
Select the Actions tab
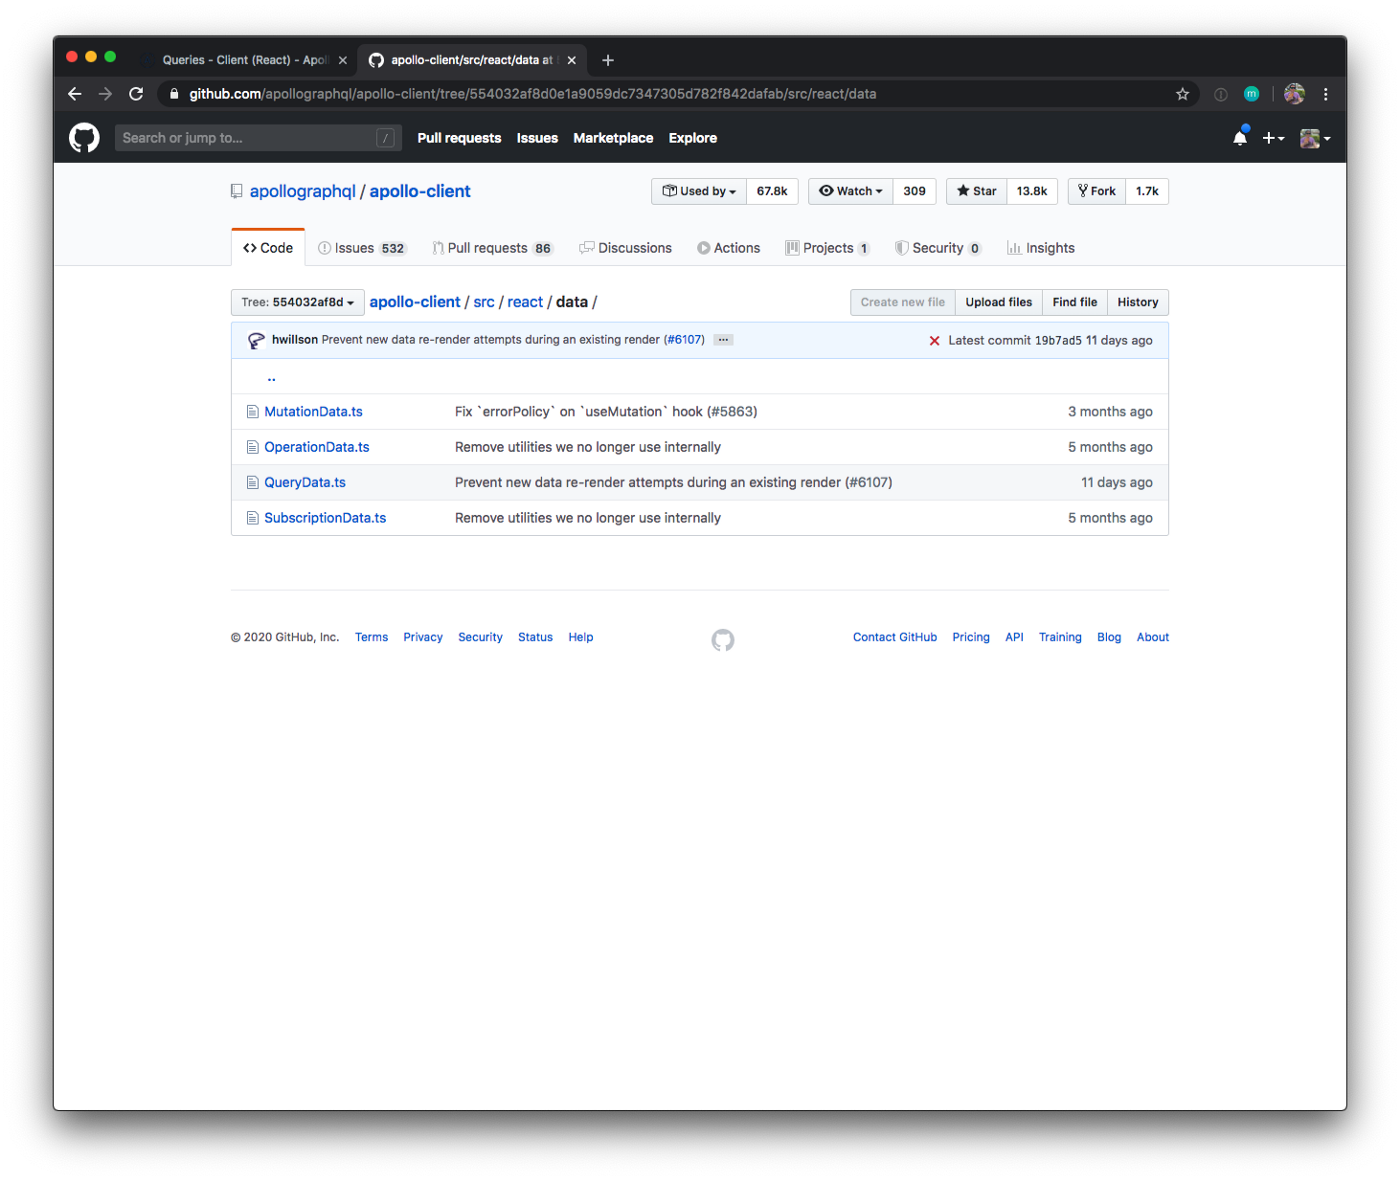[x=729, y=248]
